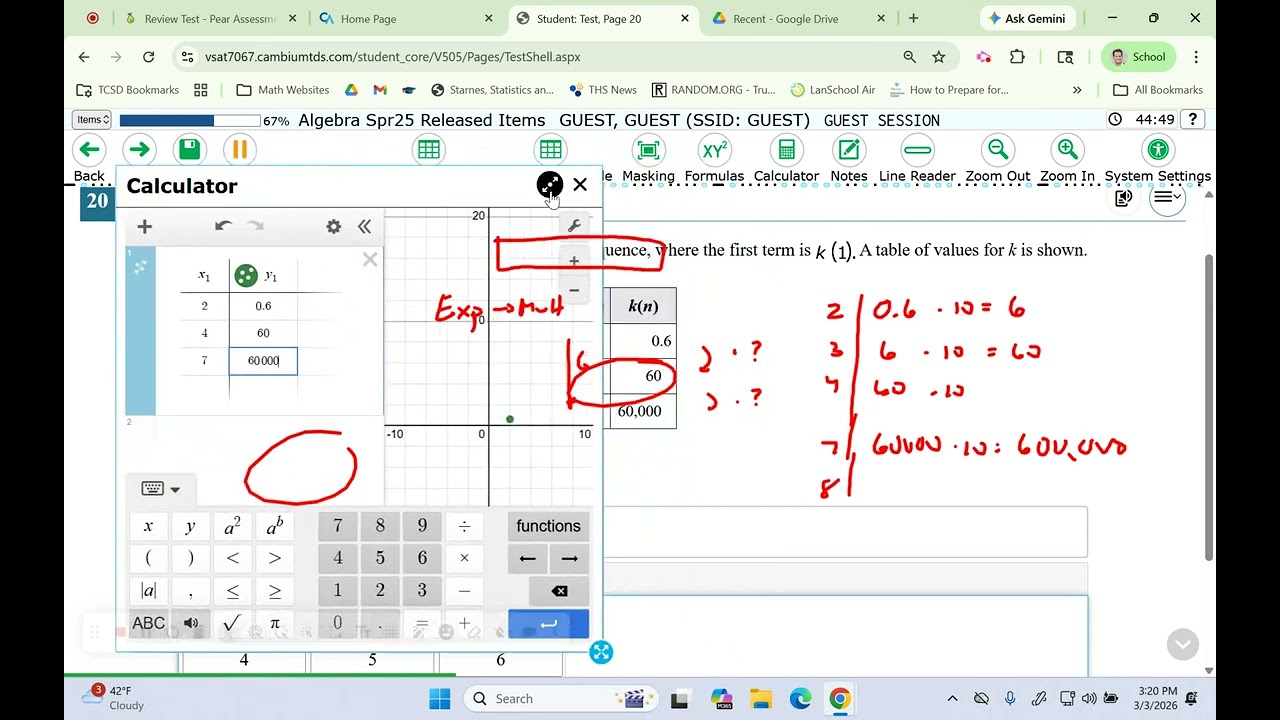Toggle the keypad keyboard dropdown
The image size is (1280, 720).
pos(160,489)
